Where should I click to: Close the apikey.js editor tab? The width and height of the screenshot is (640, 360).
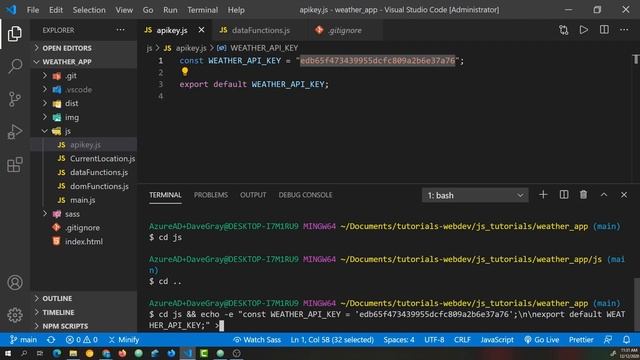pos(201,30)
